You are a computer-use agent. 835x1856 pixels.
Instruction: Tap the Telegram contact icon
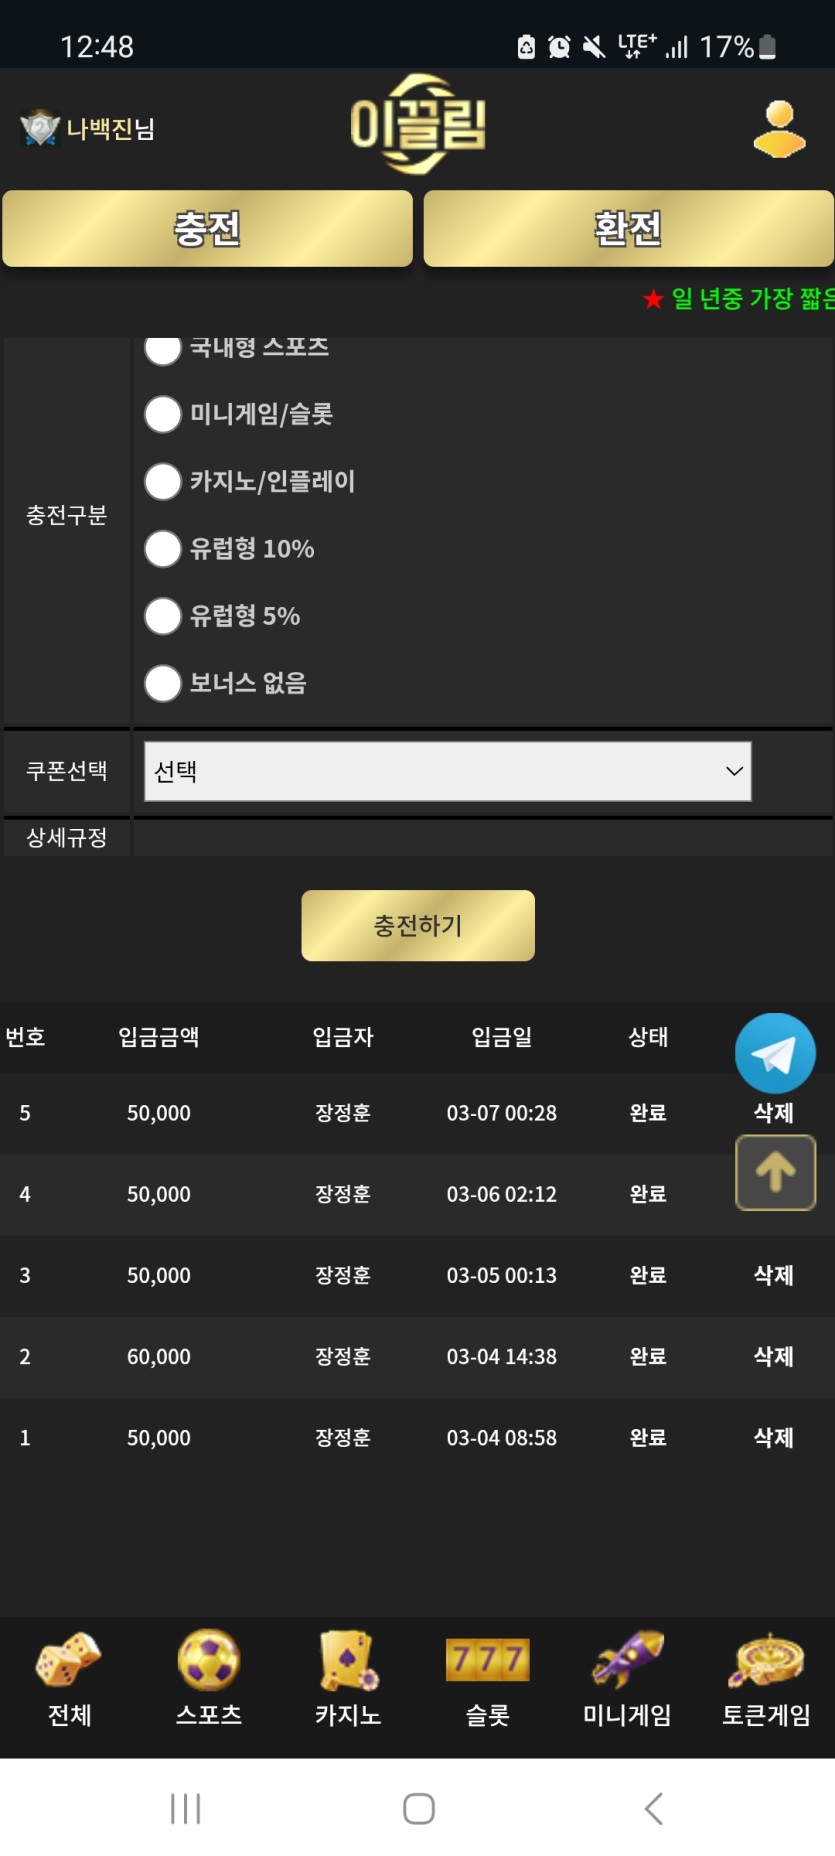(775, 1053)
